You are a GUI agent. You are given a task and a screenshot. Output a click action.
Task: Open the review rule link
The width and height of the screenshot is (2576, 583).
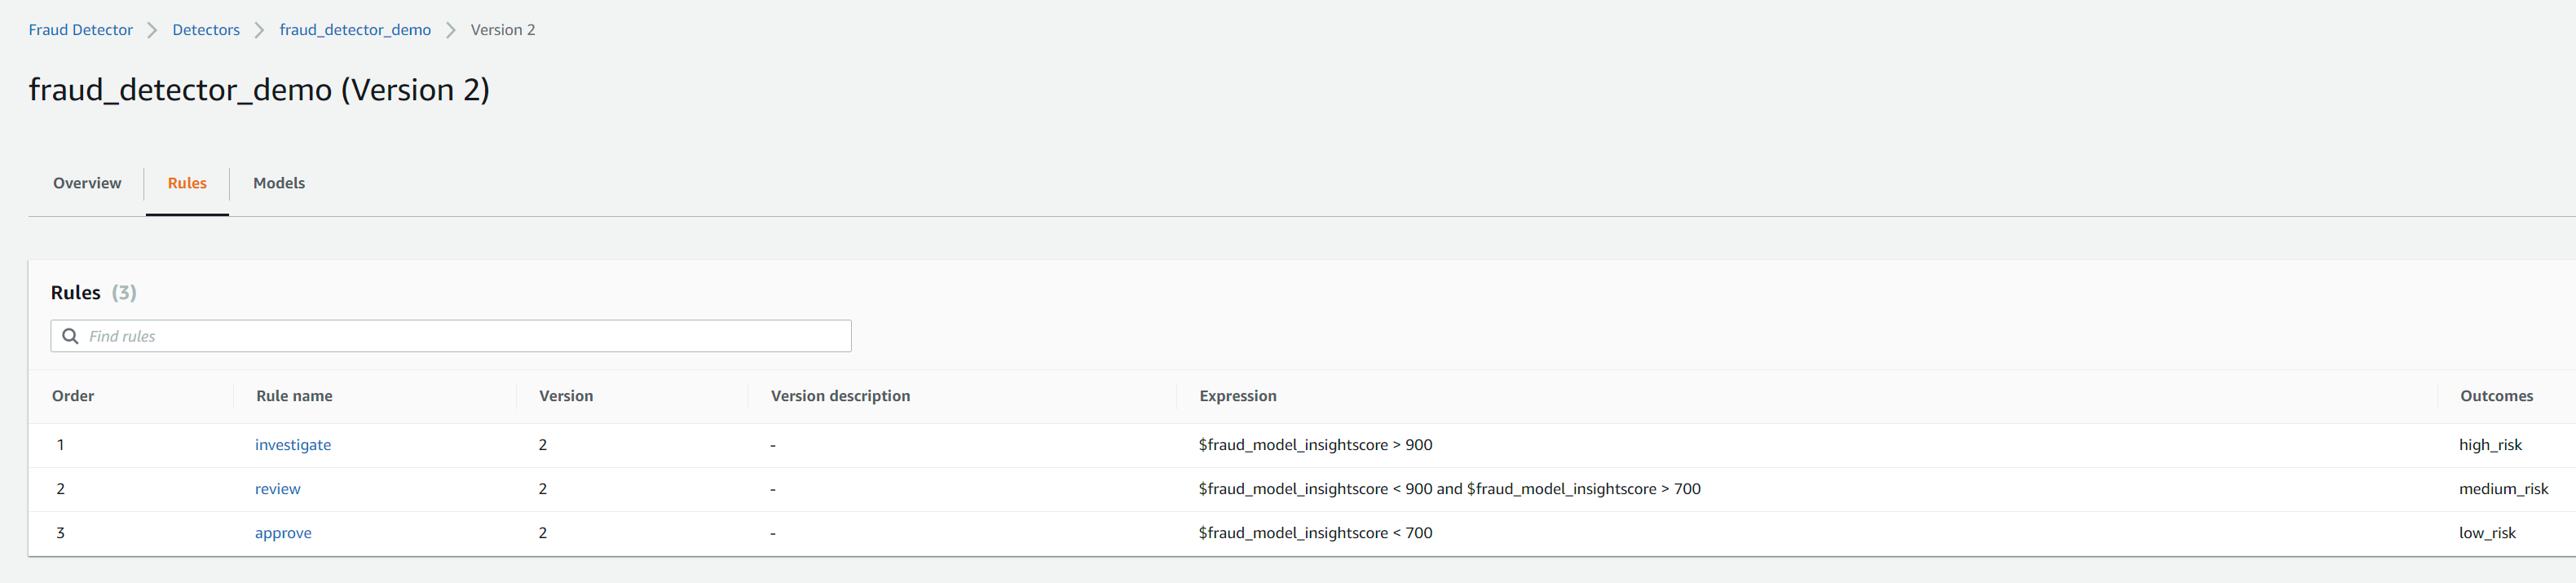tap(278, 489)
